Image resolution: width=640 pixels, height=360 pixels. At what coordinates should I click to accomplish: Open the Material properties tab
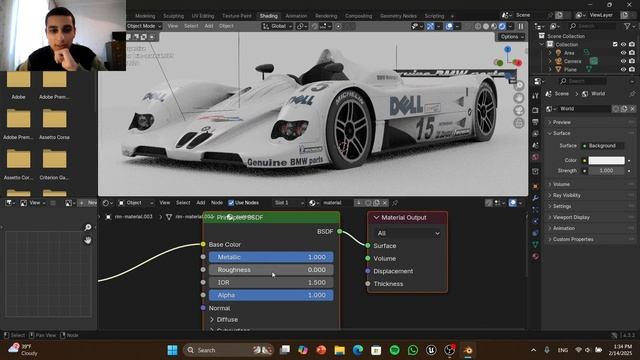pyautogui.click(x=536, y=256)
